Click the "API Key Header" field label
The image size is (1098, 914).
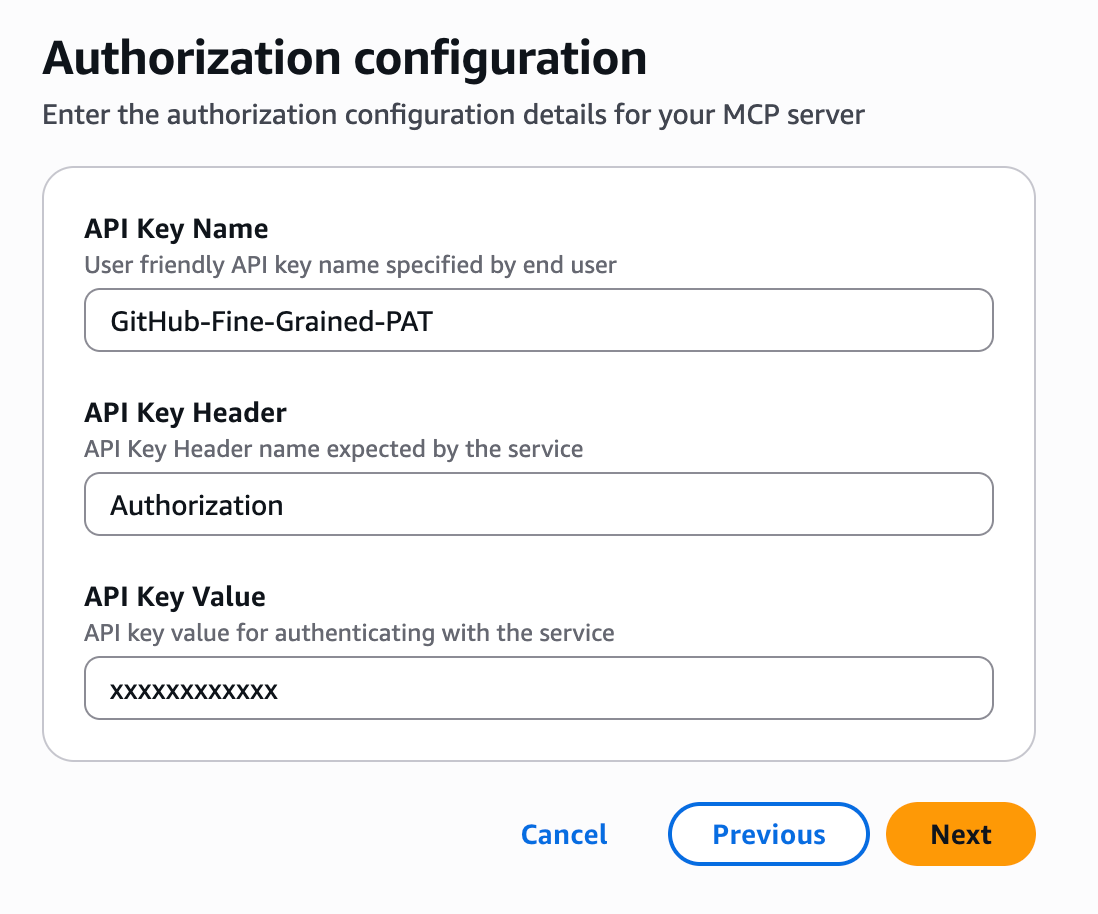pyautogui.click(x=185, y=413)
